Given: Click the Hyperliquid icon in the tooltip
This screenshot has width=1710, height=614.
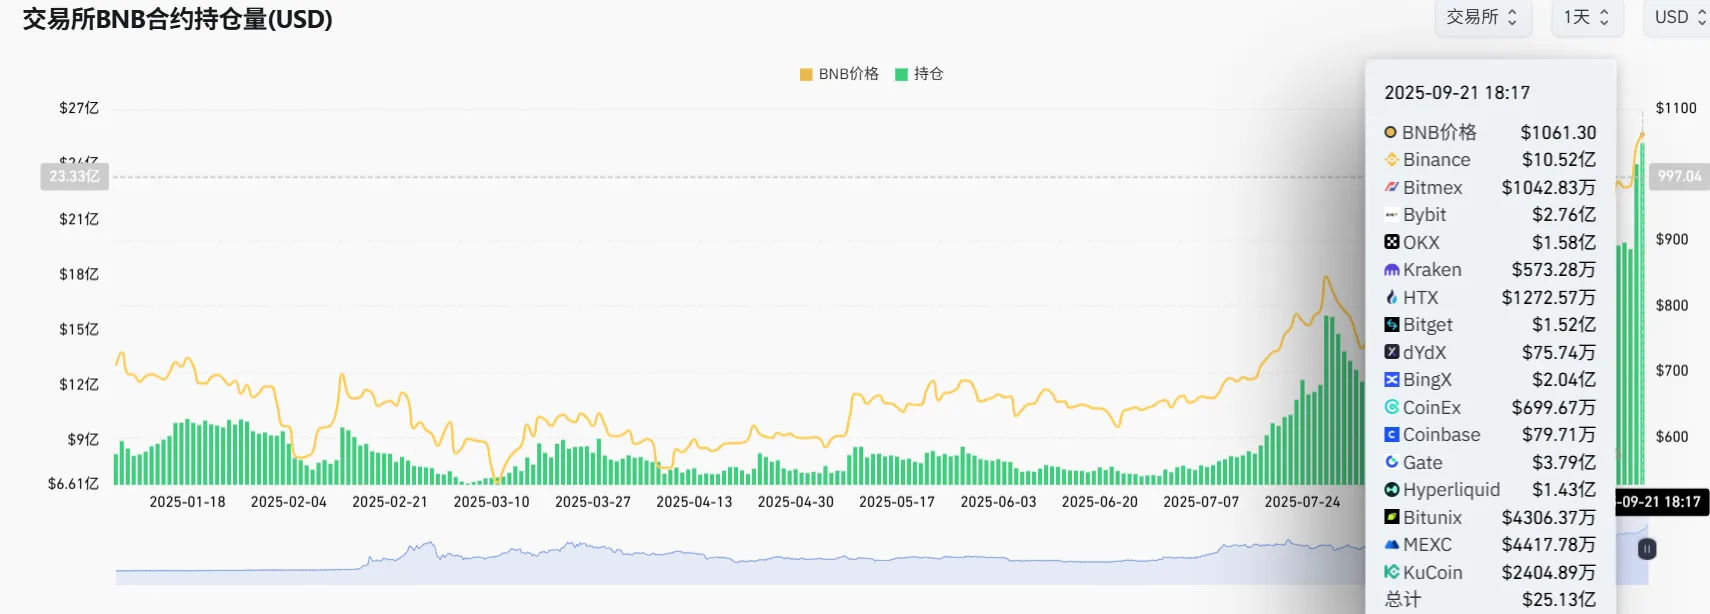Looking at the screenshot, I should (1391, 490).
